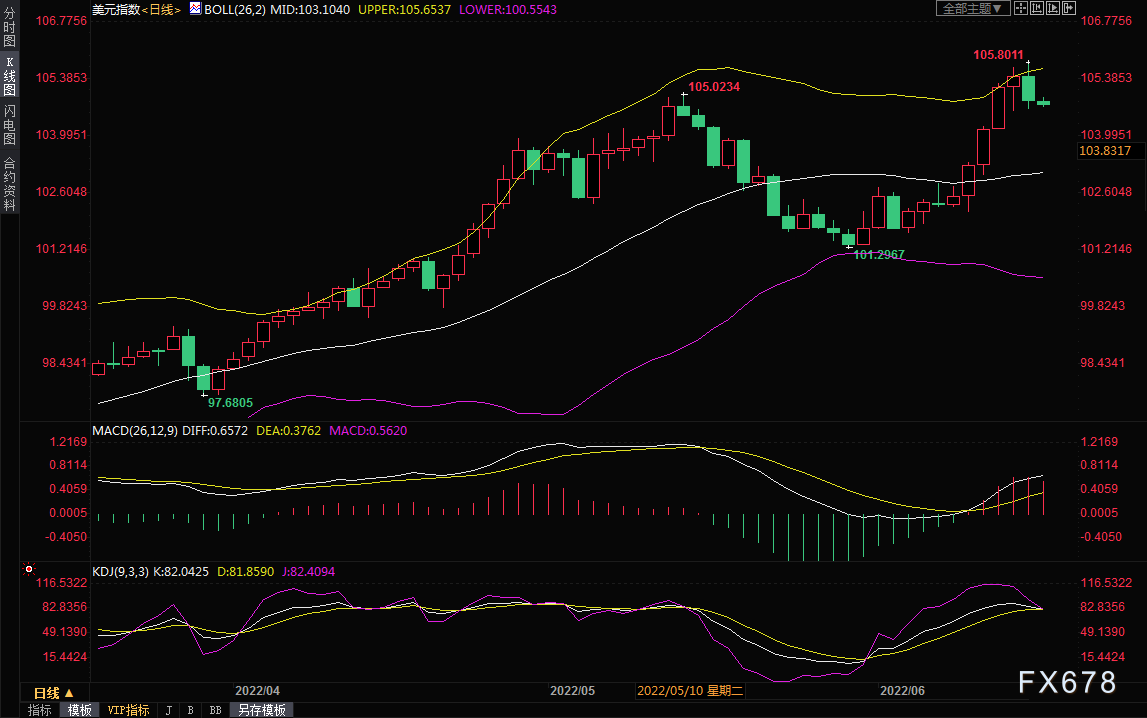Click the 97.6805 low price label
The width and height of the screenshot is (1147, 718).
(230, 403)
